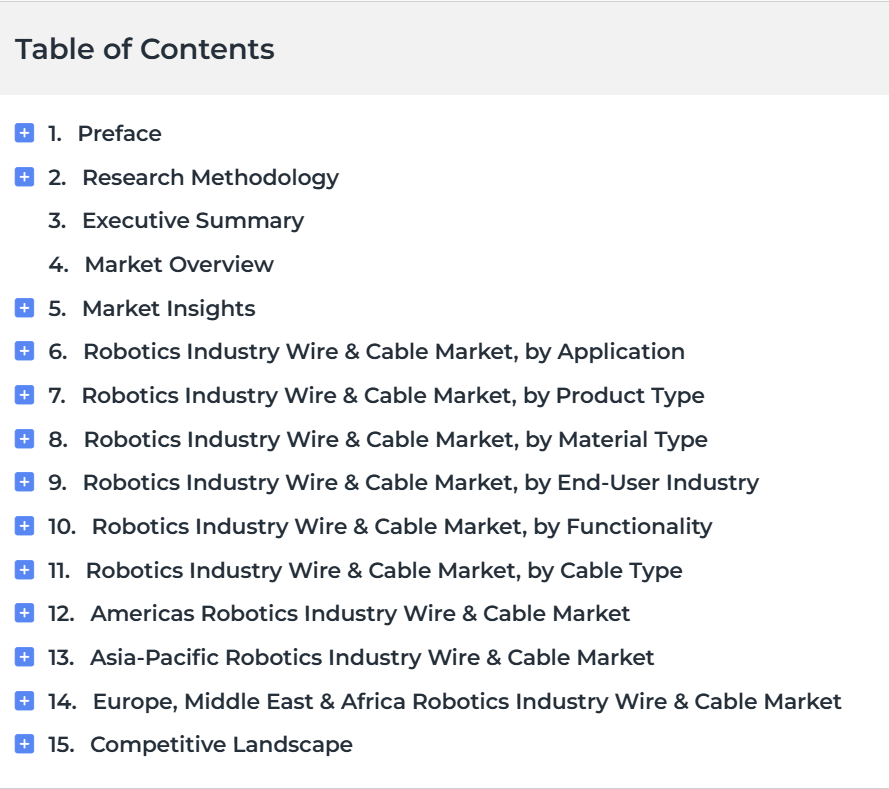Open the by Functionality chapter title
The image size is (889, 789).
(402, 527)
